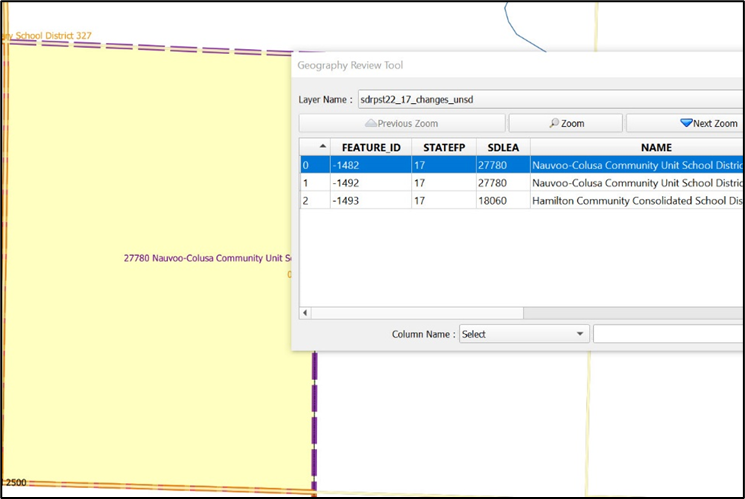Click the Layer Name field
Viewport: 745px width, 499px height.
[550, 100]
